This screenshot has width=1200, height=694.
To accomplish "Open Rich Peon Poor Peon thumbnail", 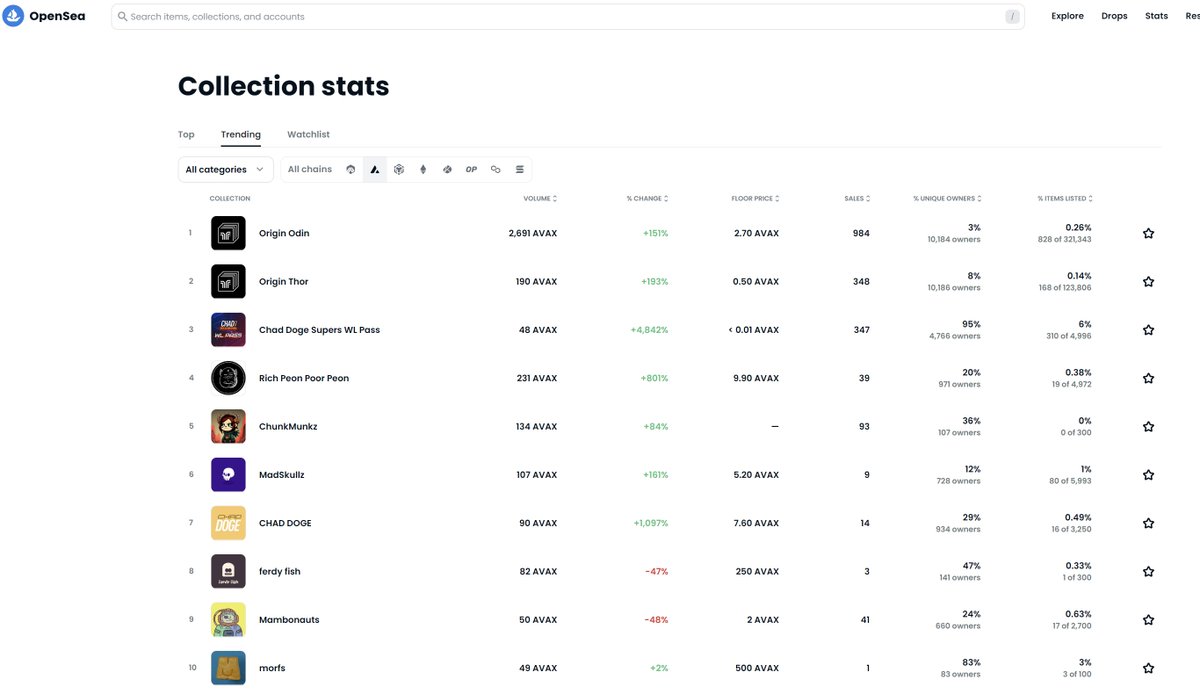I will (x=228, y=378).
